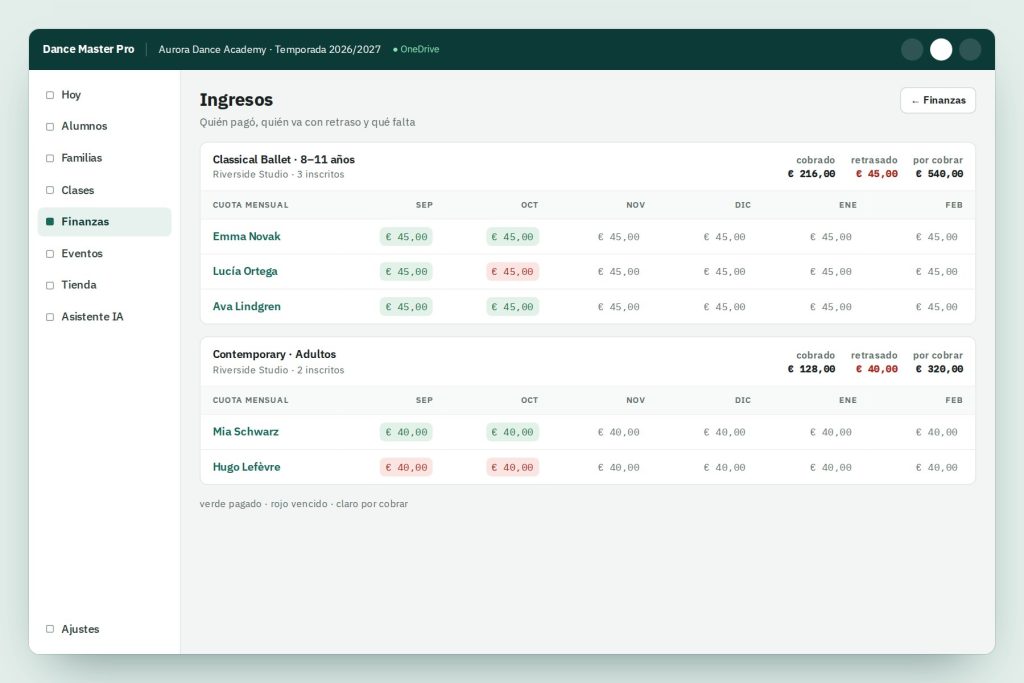Click the Eventos square icon
Screen dimensions: 1024x683
[50, 253]
